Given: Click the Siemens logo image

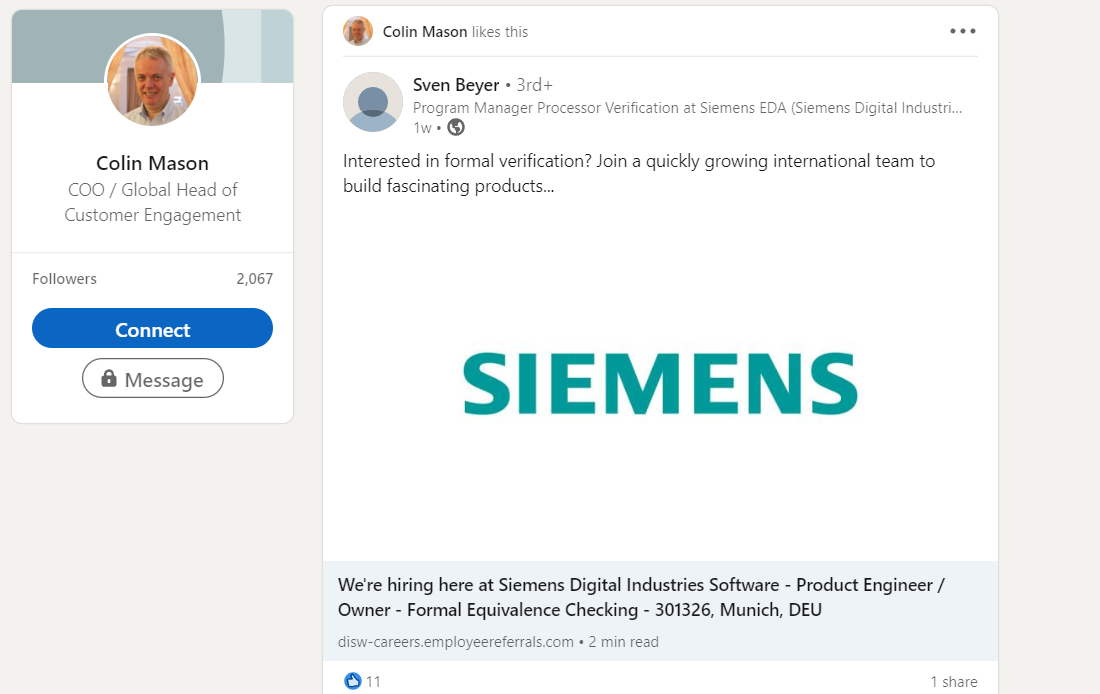Looking at the screenshot, I should (x=660, y=384).
